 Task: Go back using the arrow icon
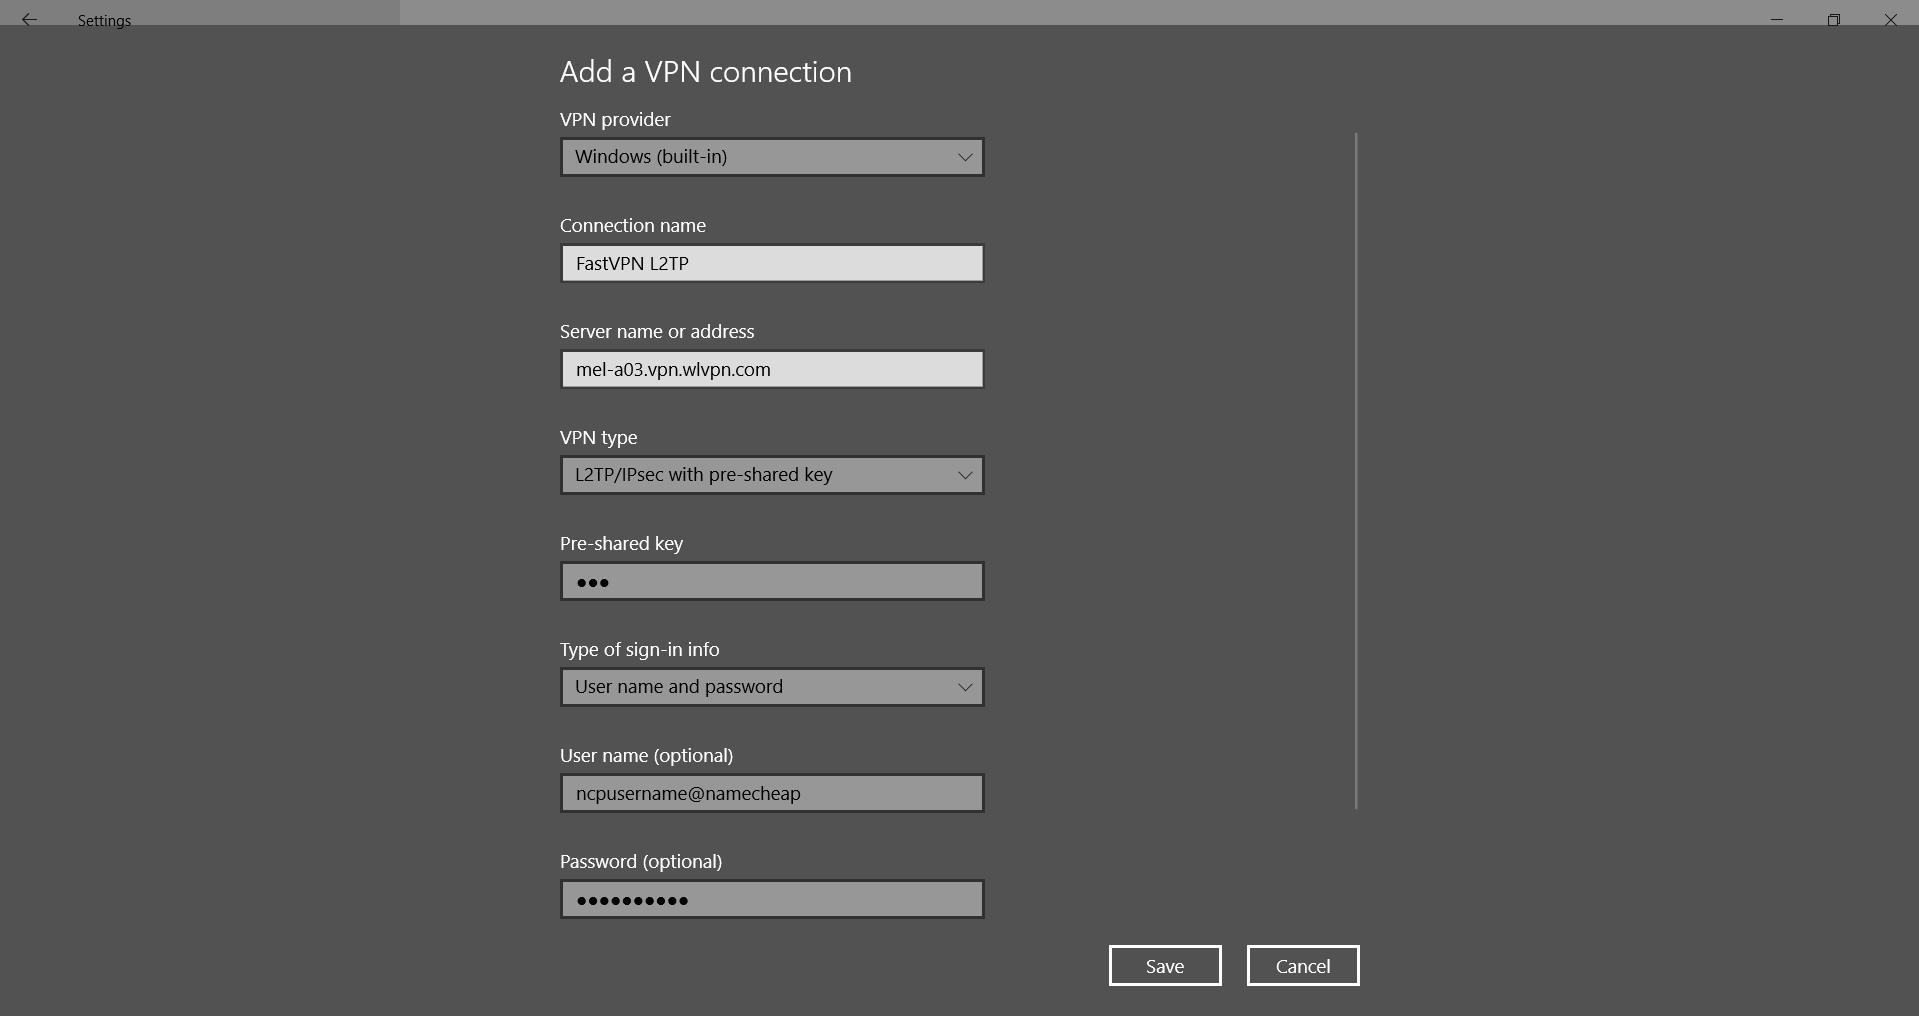pos(29,19)
